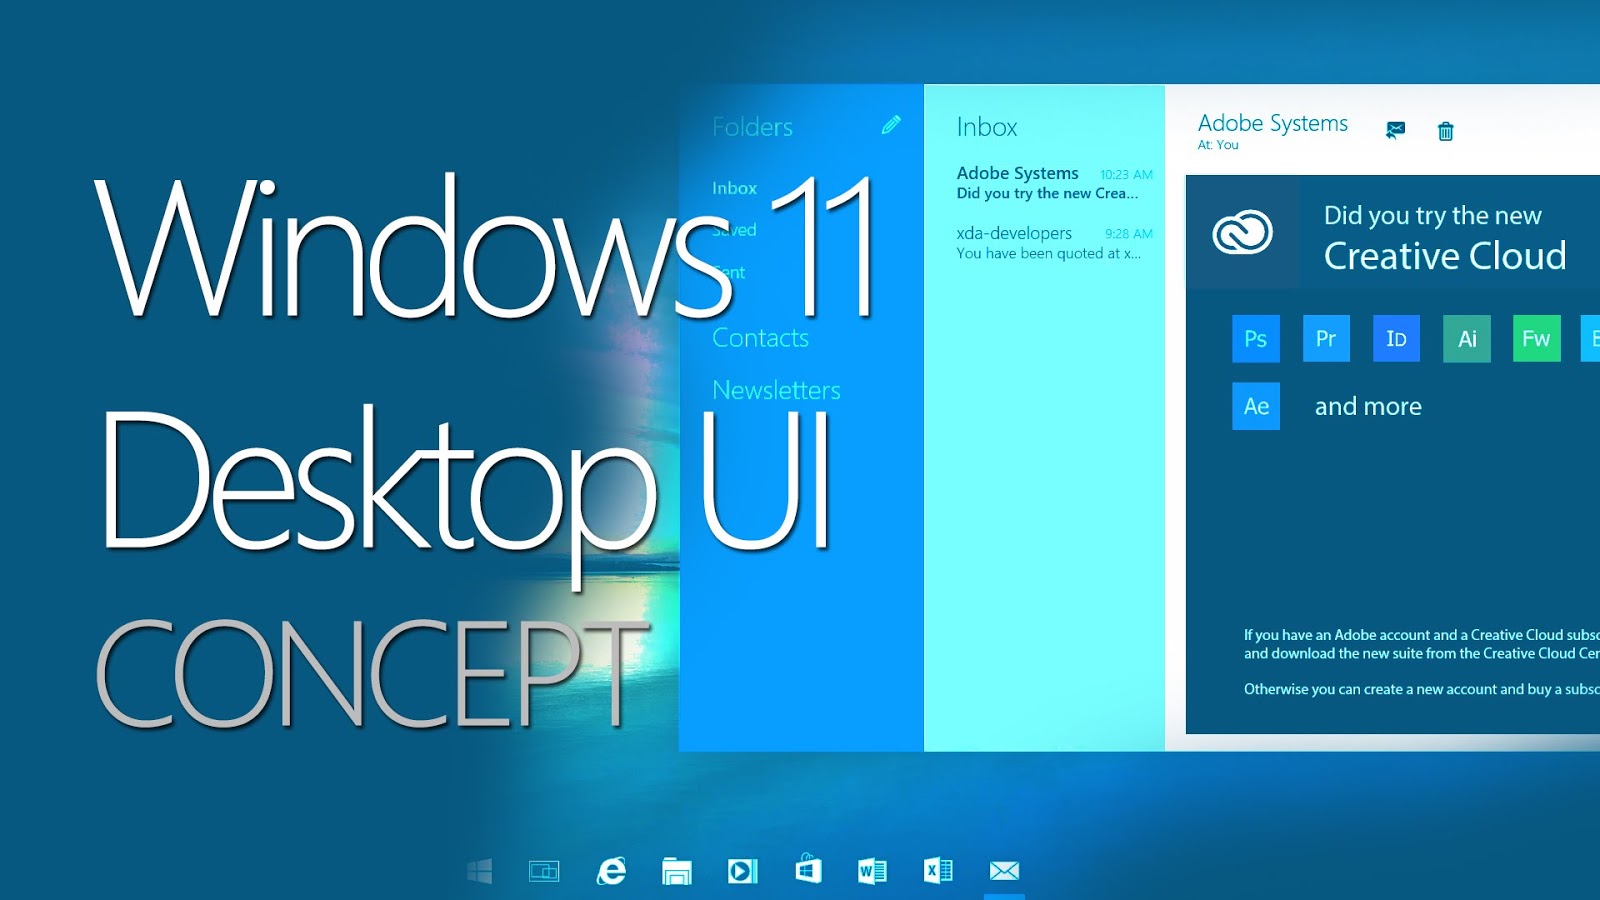The width and height of the screenshot is (1600, 900).
Task: Select the Ae After Effects tile
Action: [x=1256, y=406]
